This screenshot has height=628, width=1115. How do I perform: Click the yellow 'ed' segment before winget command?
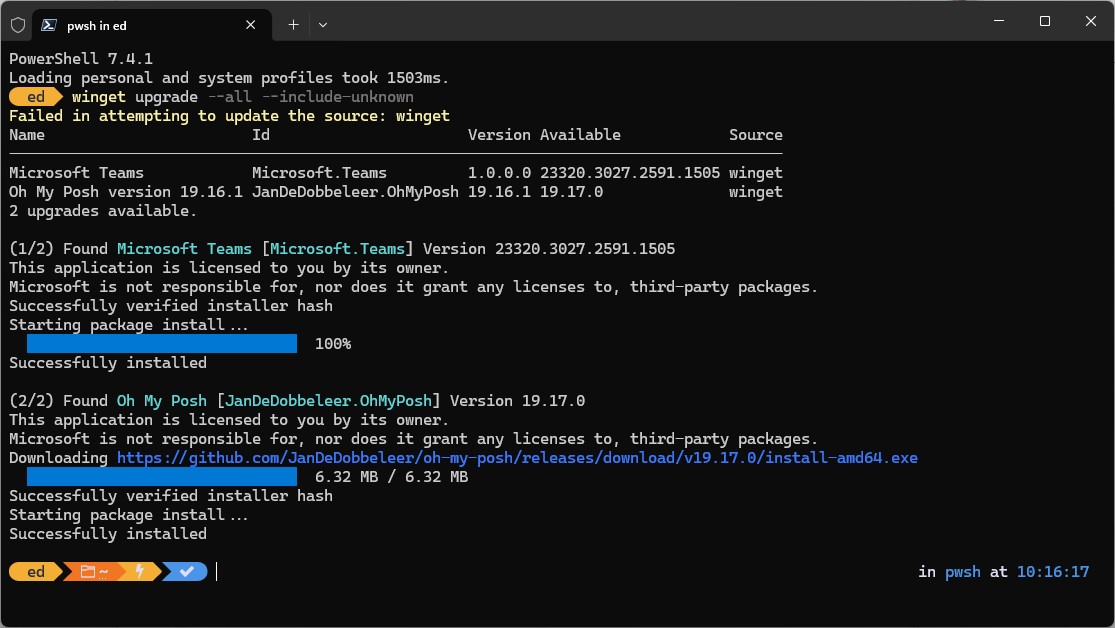point(36,97)
